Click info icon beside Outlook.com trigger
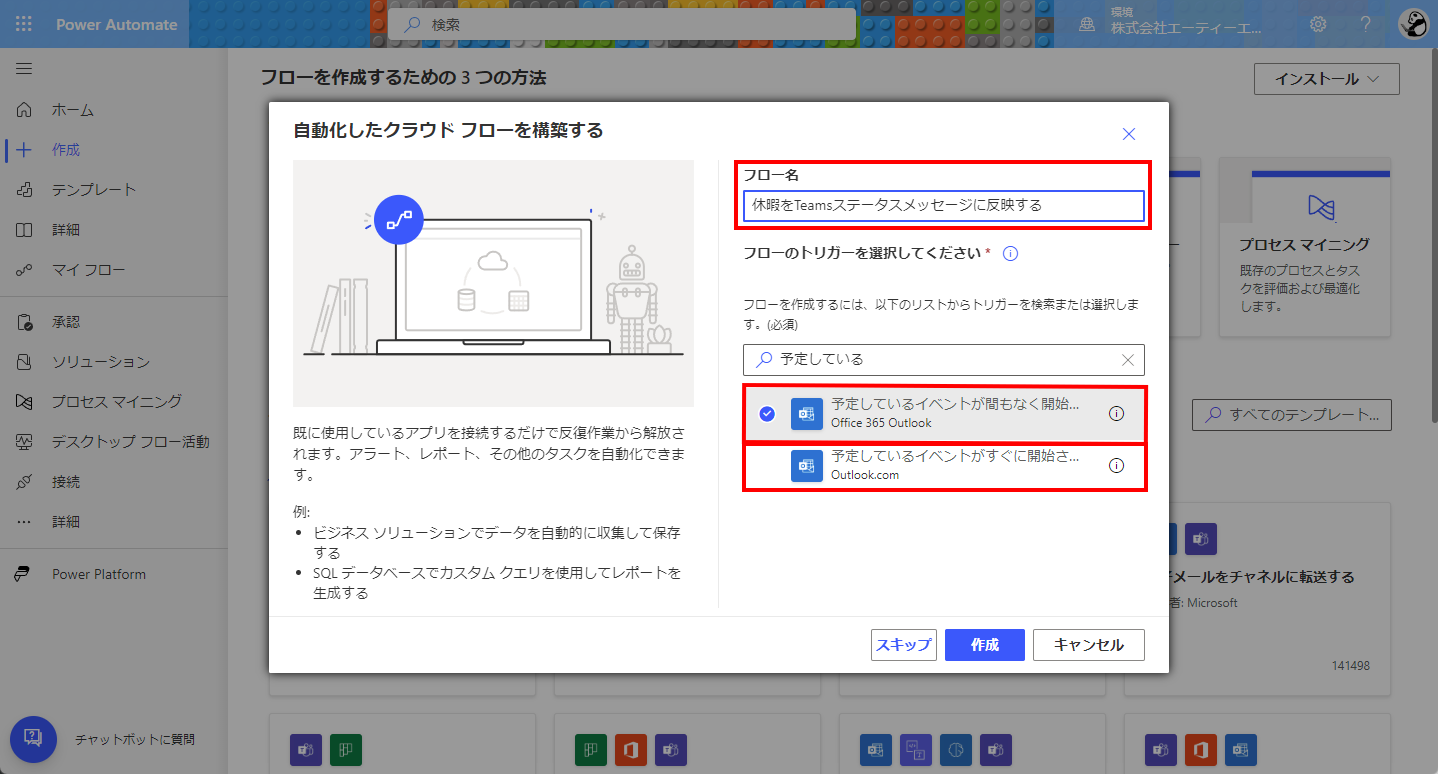The image size is (1438, 774). tap(1117, 465)
